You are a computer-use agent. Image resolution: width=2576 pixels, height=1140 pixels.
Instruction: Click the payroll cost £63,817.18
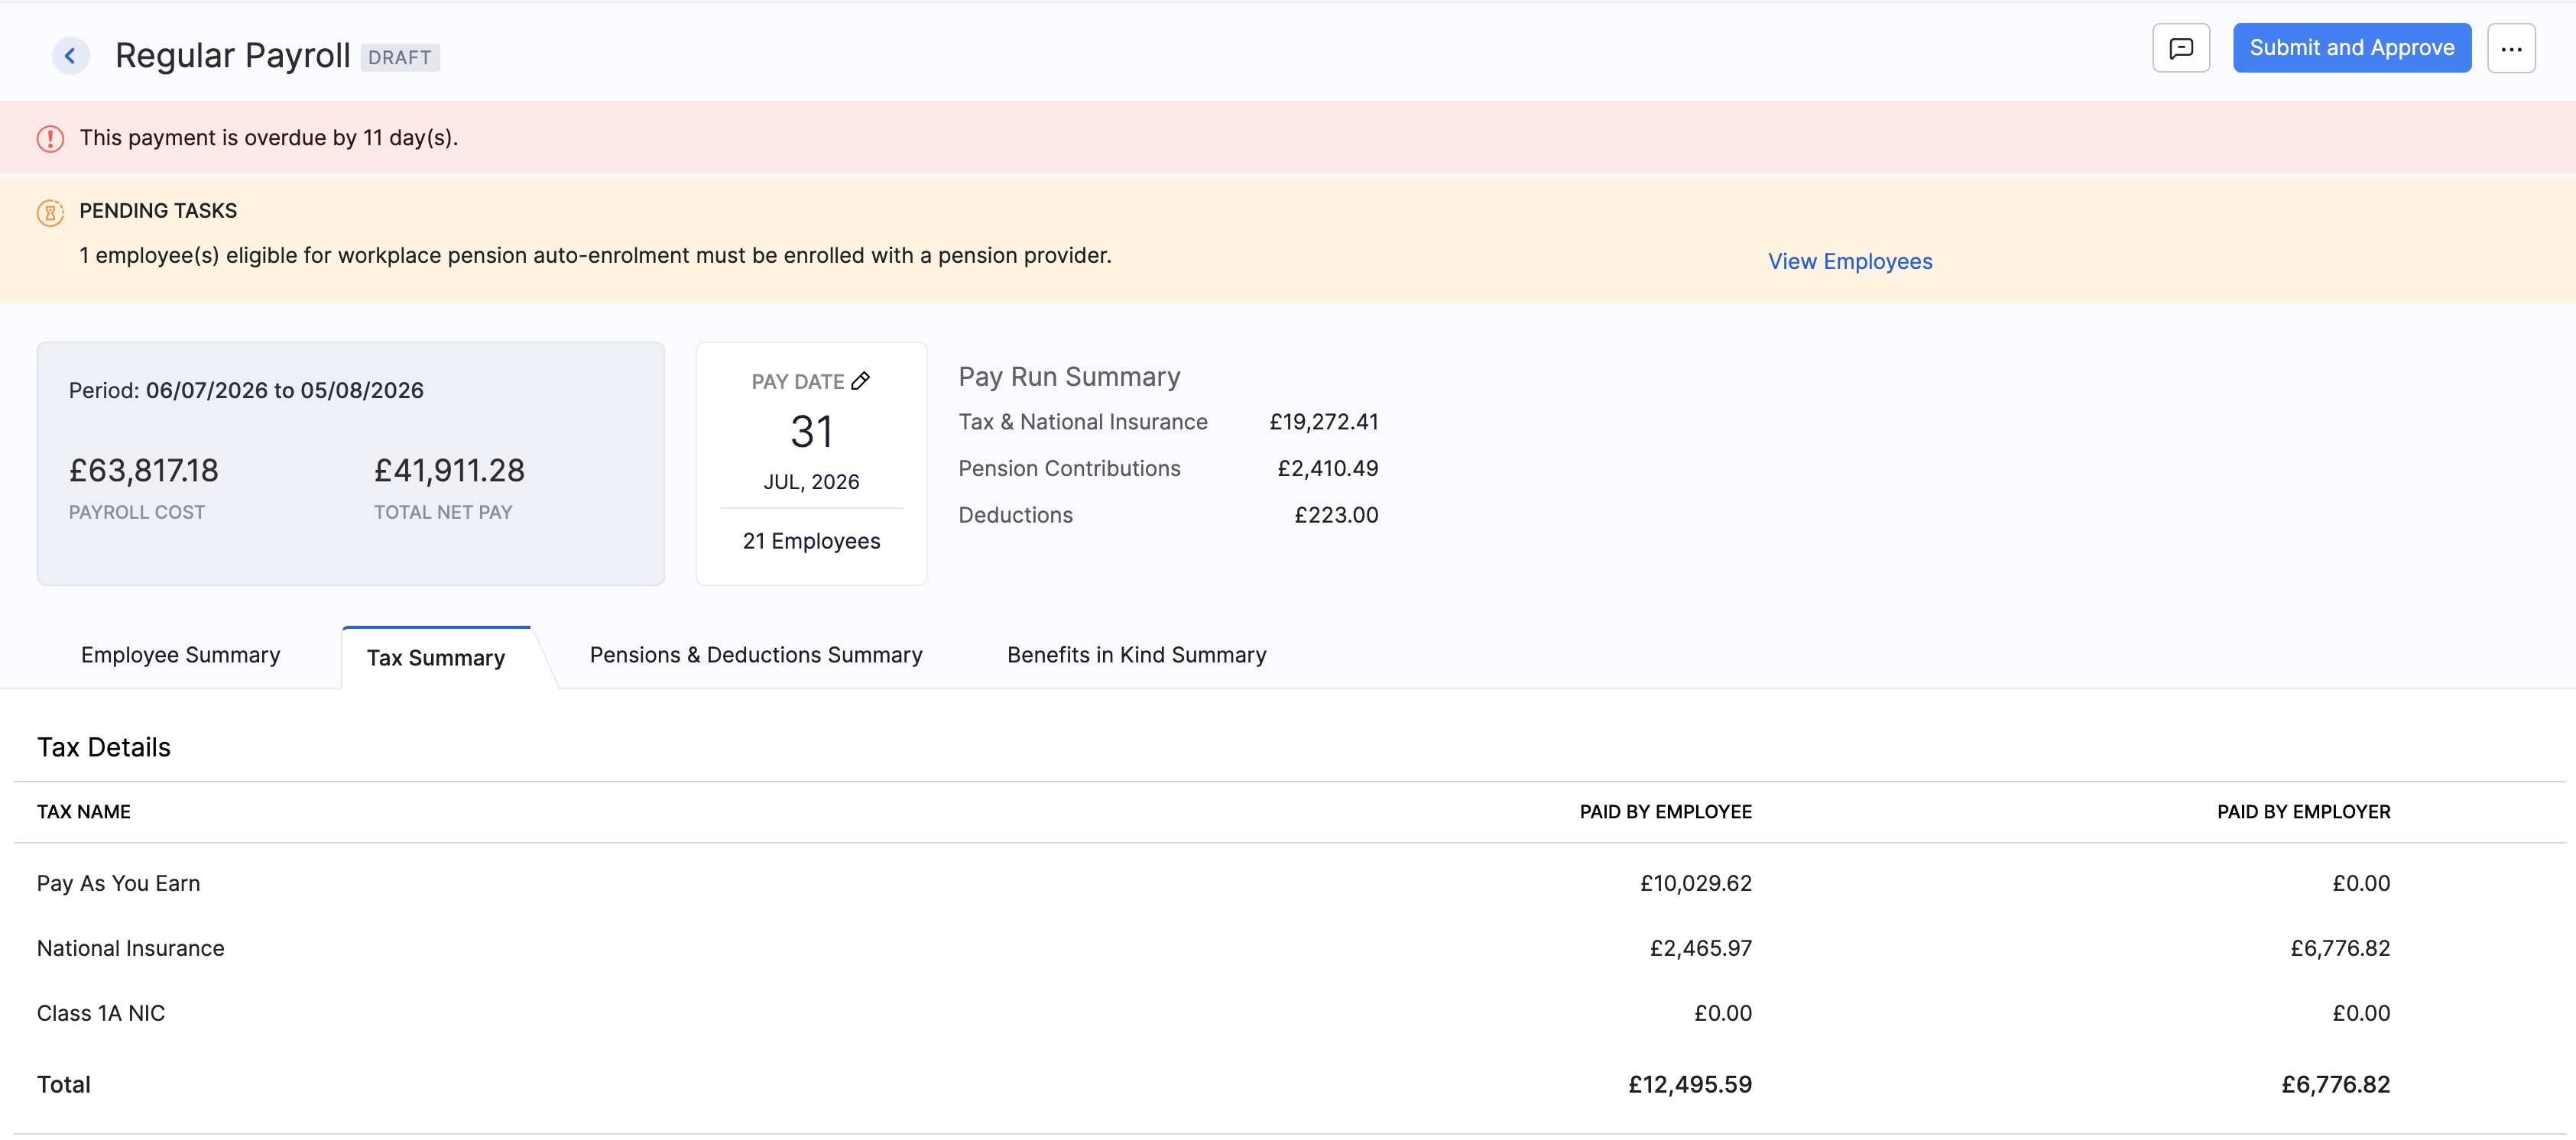click(144, 471)
